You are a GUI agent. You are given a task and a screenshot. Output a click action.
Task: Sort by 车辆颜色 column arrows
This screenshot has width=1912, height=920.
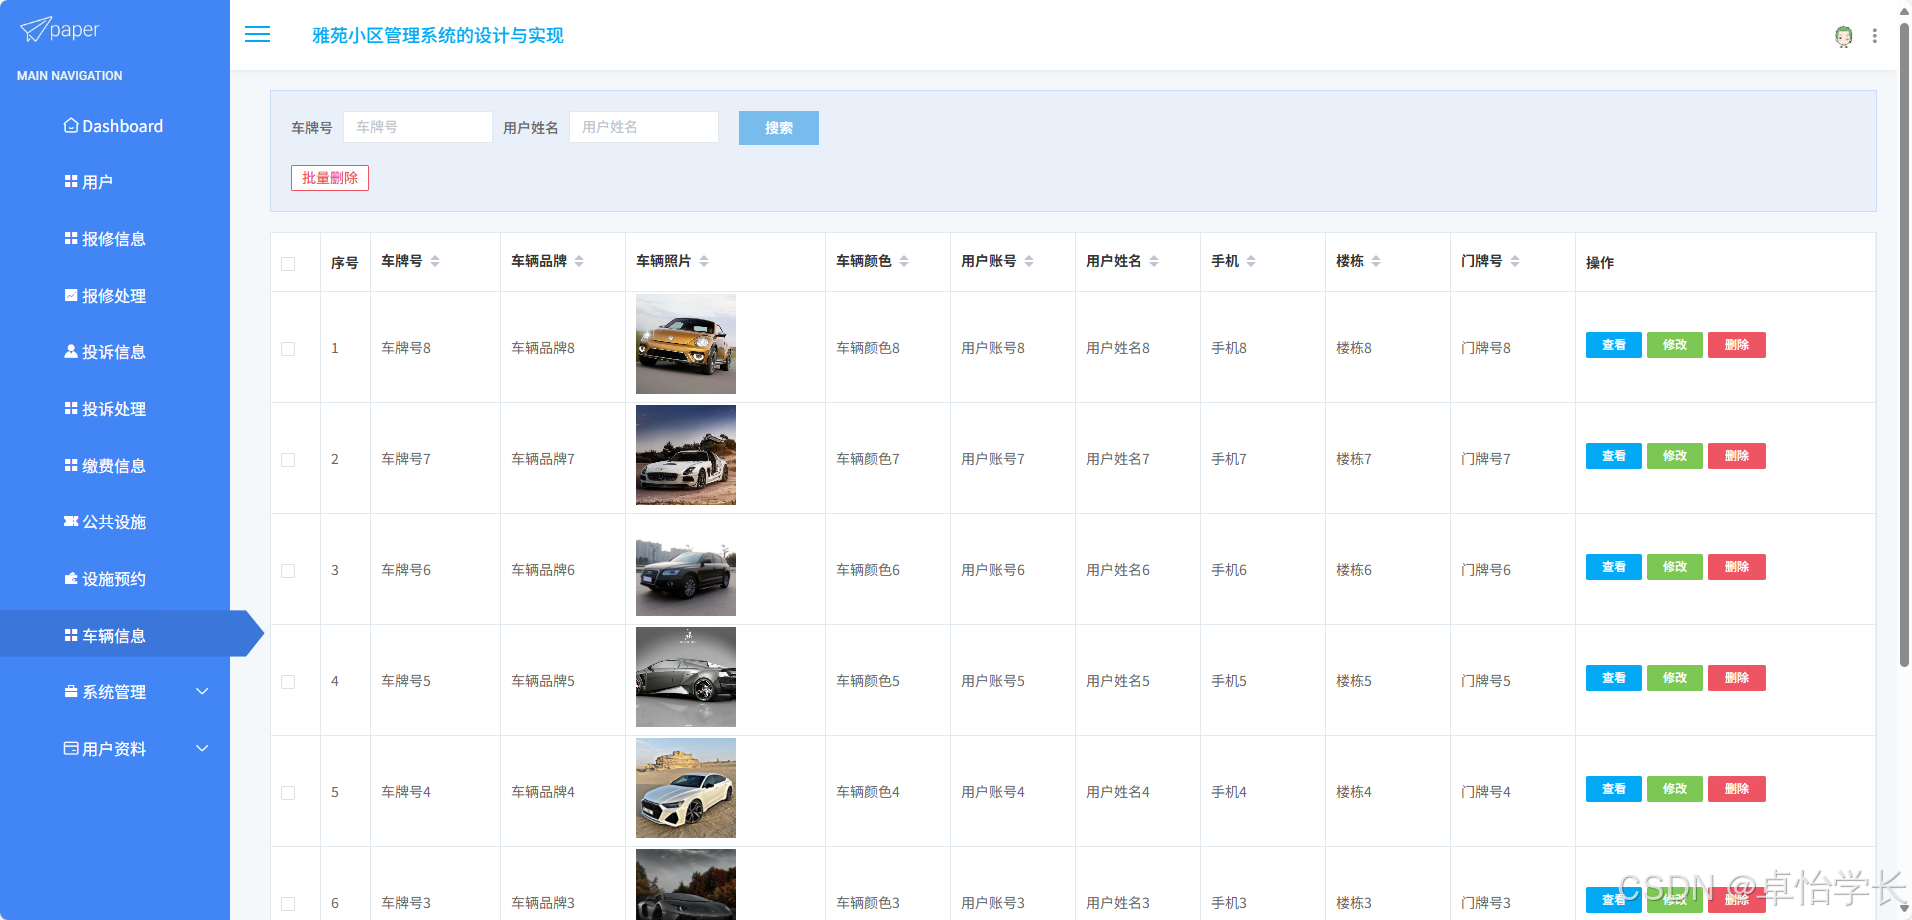pyautogui.click(x=904, y=261)
